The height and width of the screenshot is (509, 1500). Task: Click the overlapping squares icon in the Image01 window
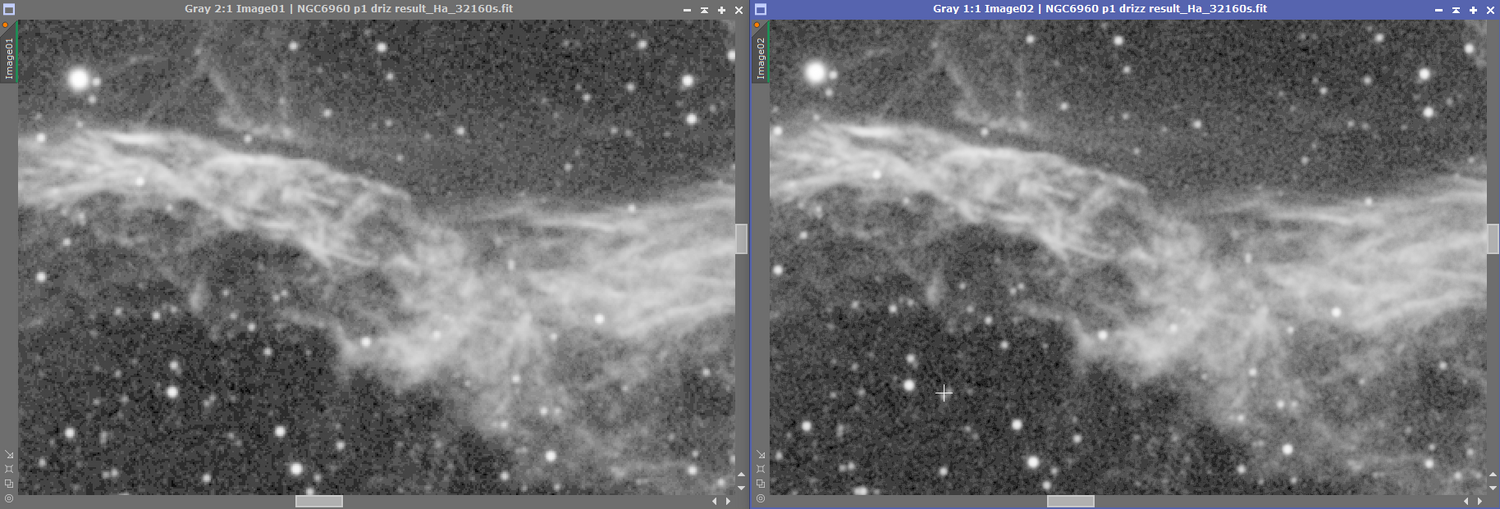click(x=9, y=484)
